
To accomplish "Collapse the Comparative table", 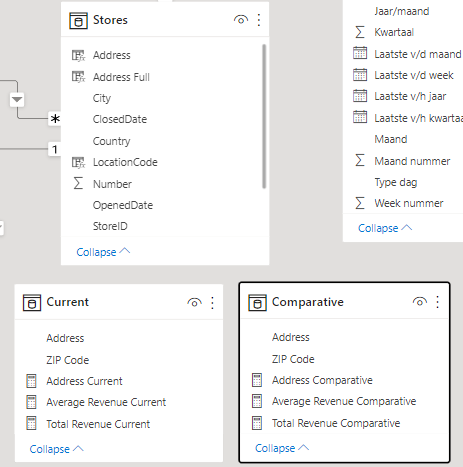I will pos(282,448).
